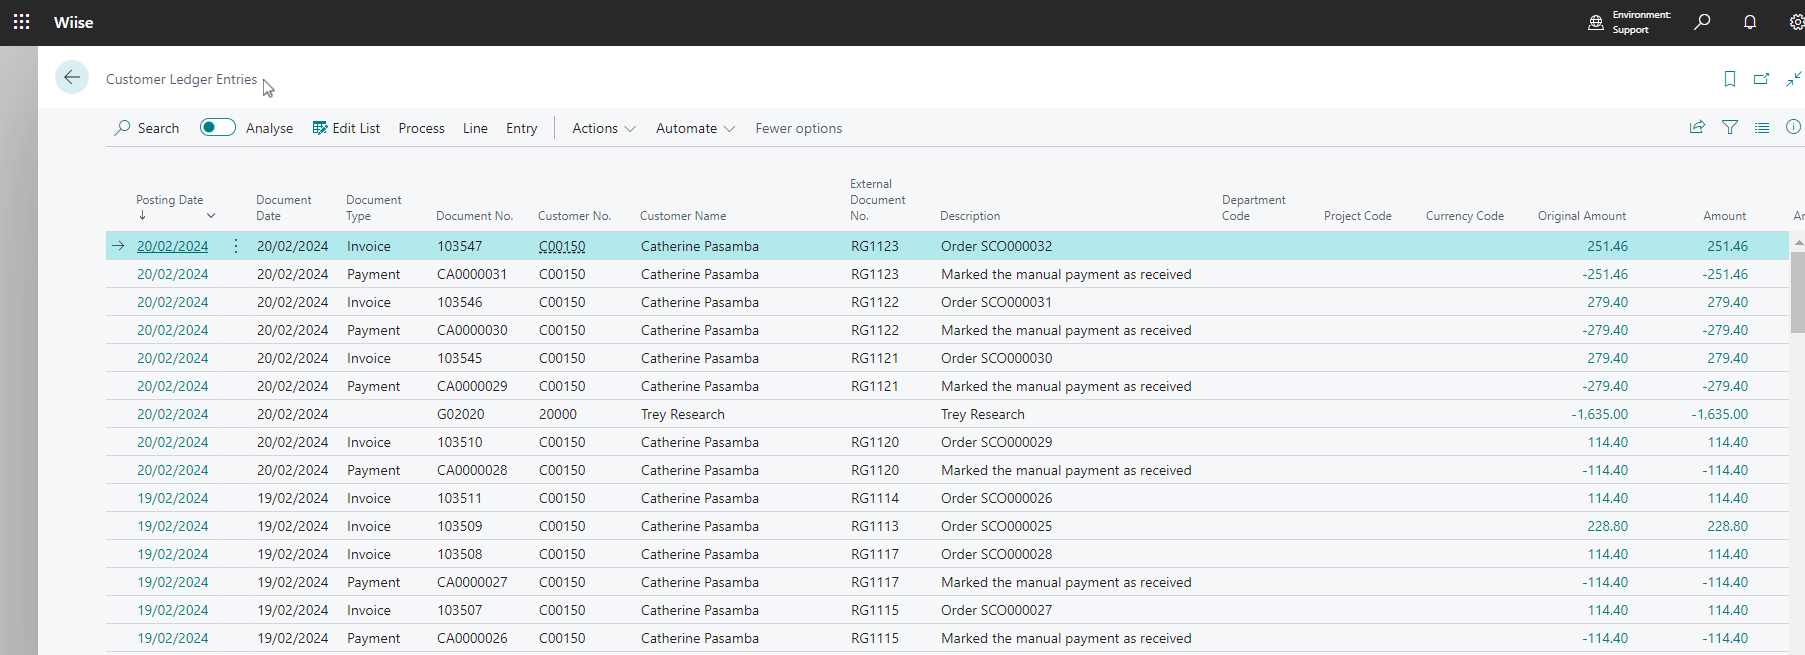Click the Fewer options button
The width and height of the screenshot is (1805, 655).
(x=798, y=128)
